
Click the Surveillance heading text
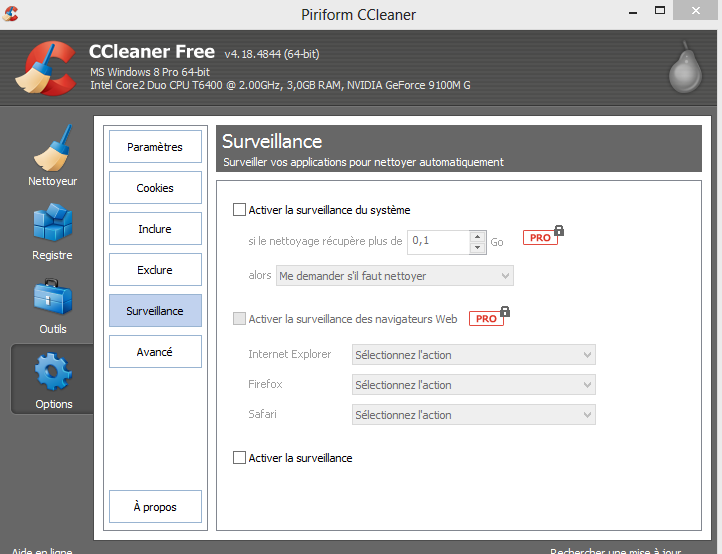272,141
